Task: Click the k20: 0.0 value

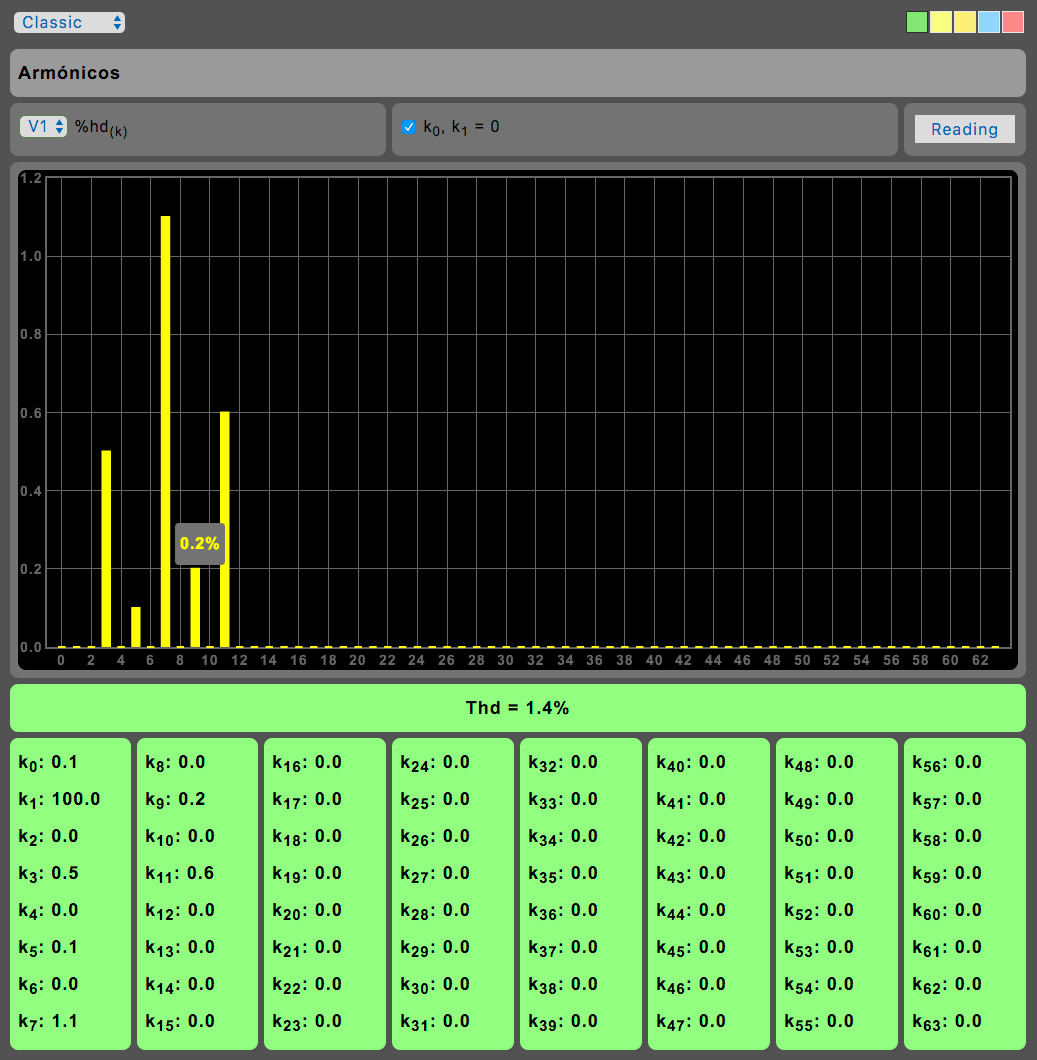Action: 307,911
